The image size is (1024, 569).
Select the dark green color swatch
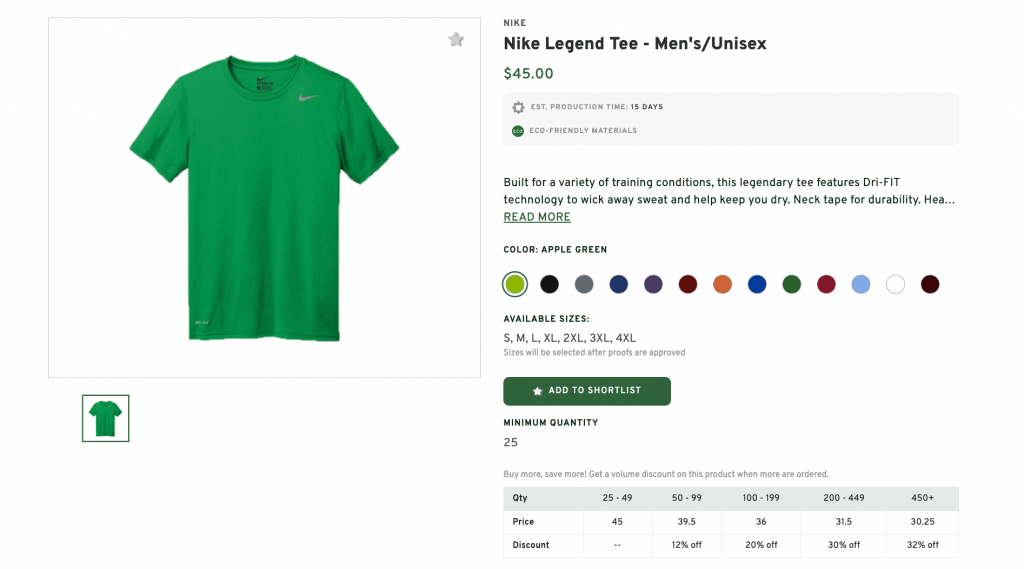[791, 284]
